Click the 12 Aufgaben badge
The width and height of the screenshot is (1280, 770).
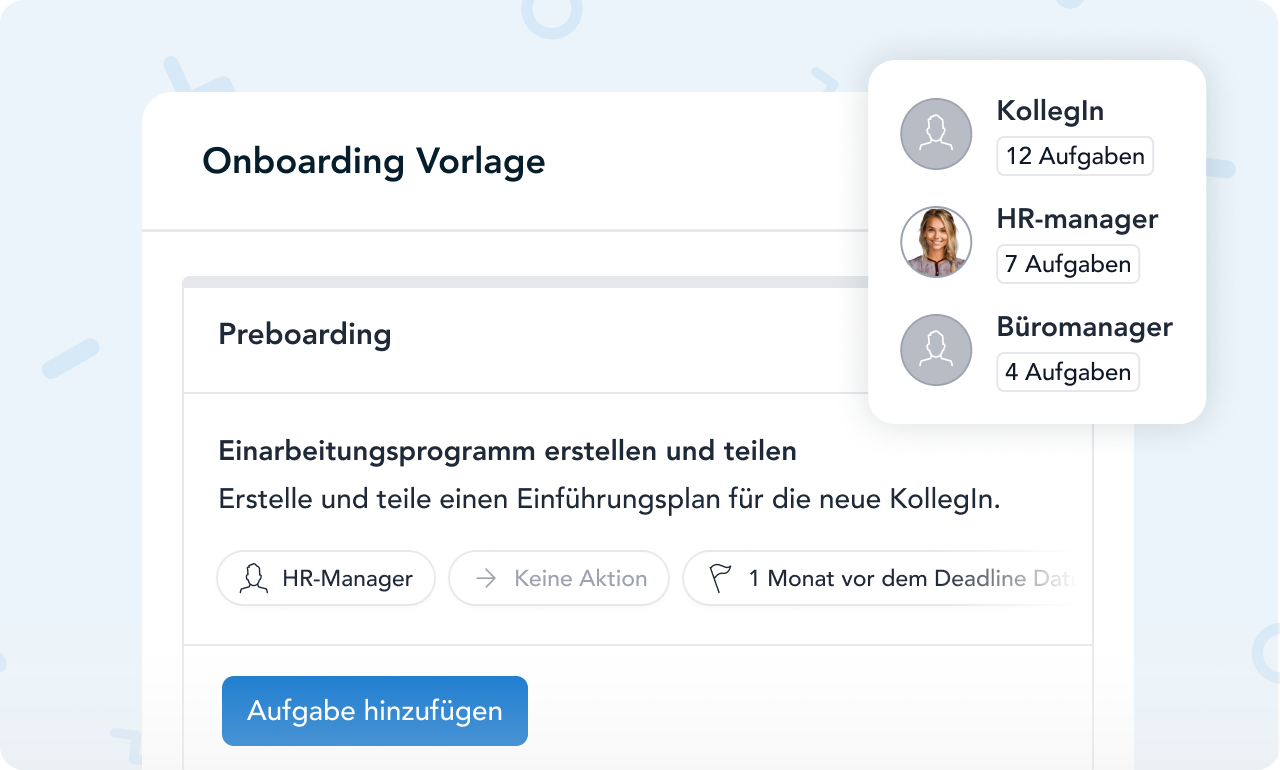(1075, 156)
